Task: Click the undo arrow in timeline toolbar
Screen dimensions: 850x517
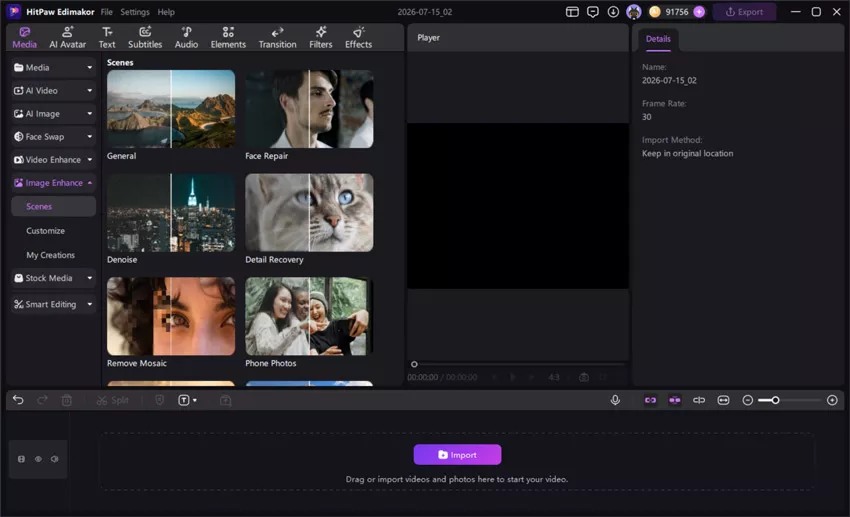Action: (18, 400)
